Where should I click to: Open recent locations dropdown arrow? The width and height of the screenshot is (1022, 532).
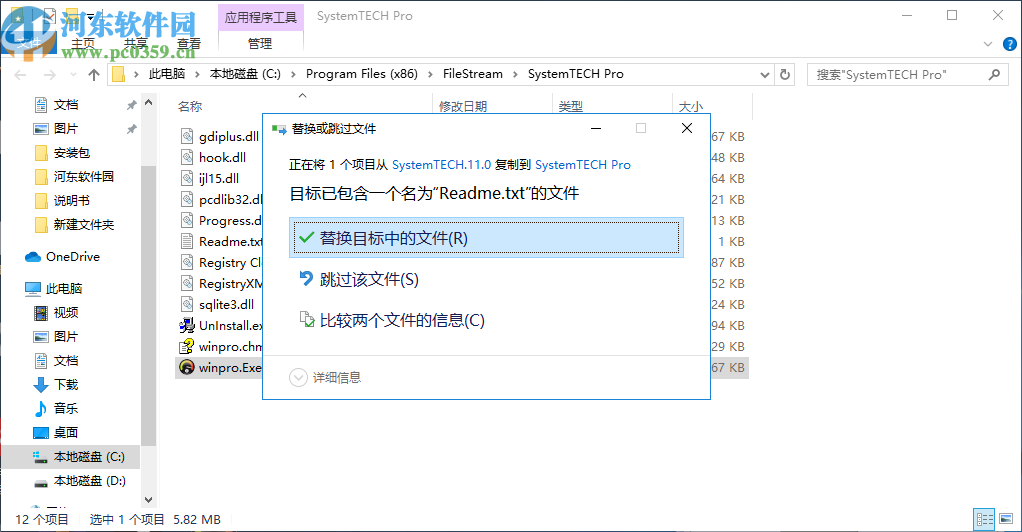click(73, 75)
